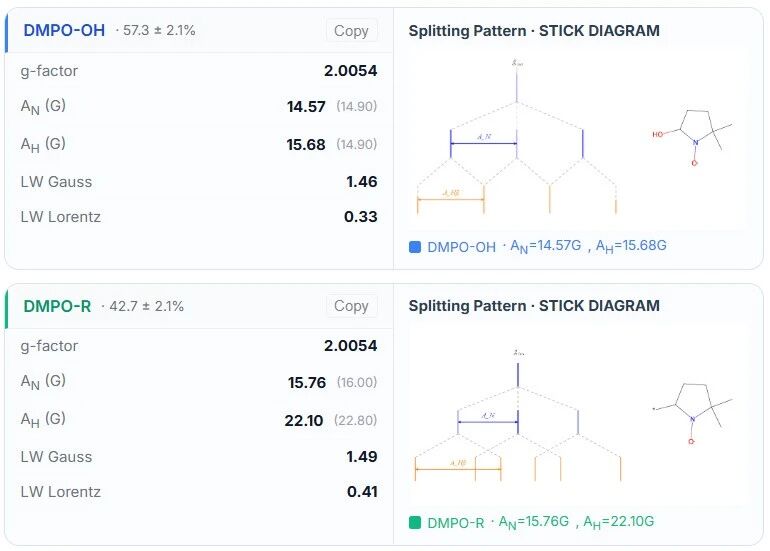Click the LW Lorentz value 0.41
The width and height of the screenshot is (770, 551).
[x=361, y=492]
